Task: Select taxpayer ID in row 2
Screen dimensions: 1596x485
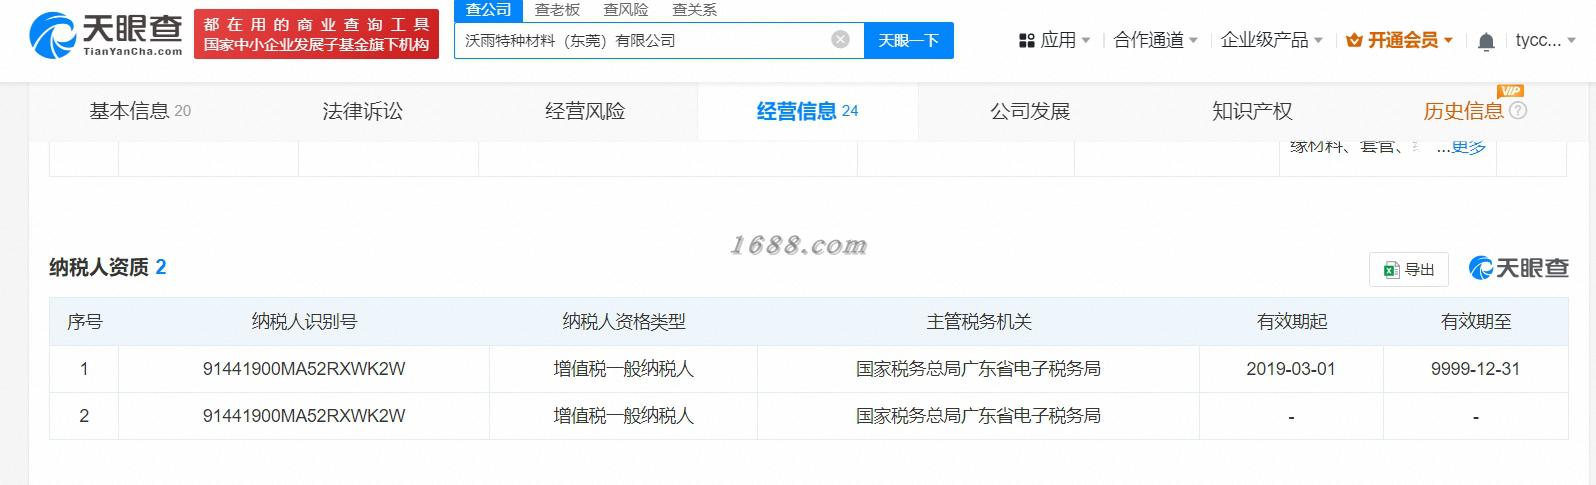Action: 304,416
